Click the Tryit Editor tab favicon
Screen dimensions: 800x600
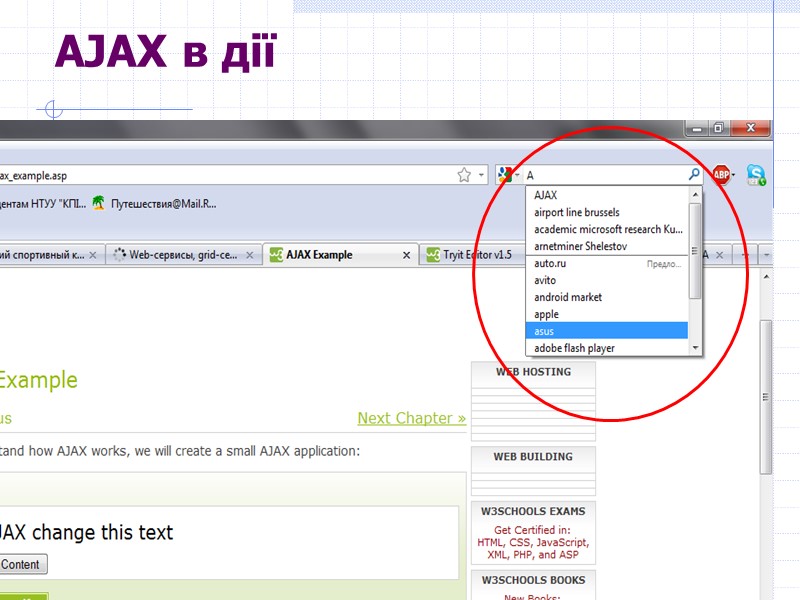436,255
